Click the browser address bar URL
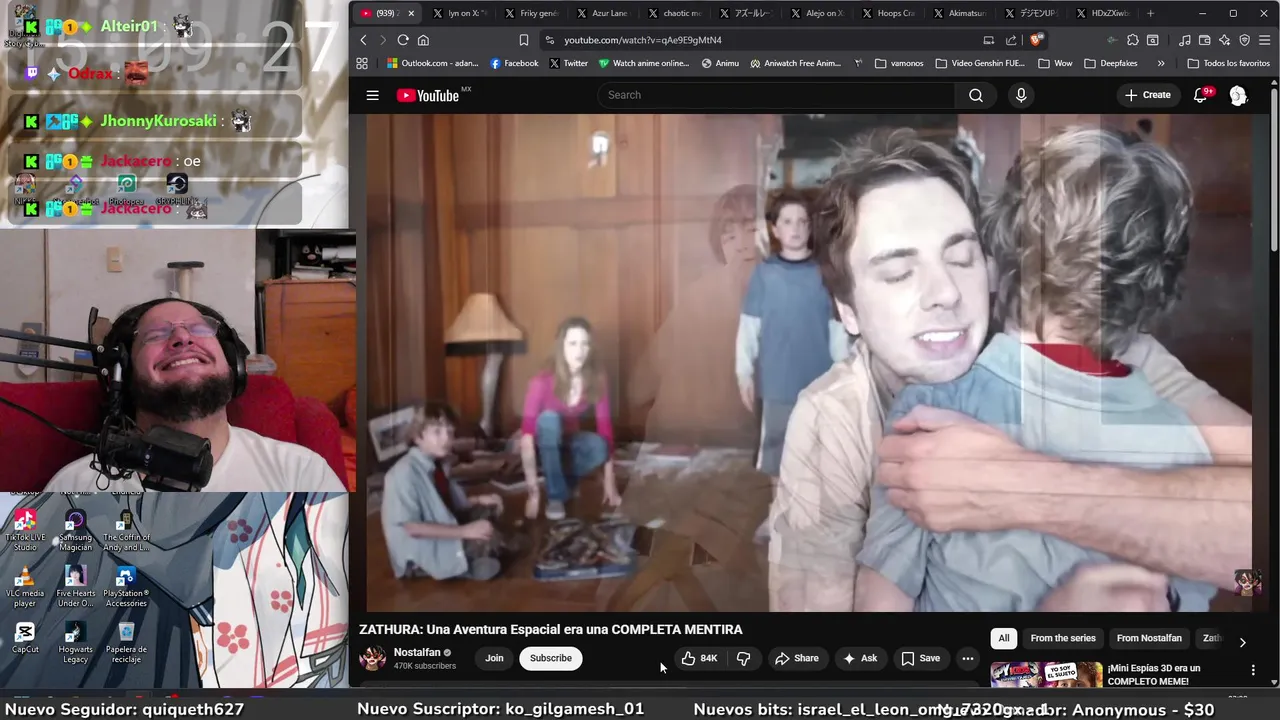Image resolution: width=1280 pixels, height=720 pixels. [x=642, y=40]
